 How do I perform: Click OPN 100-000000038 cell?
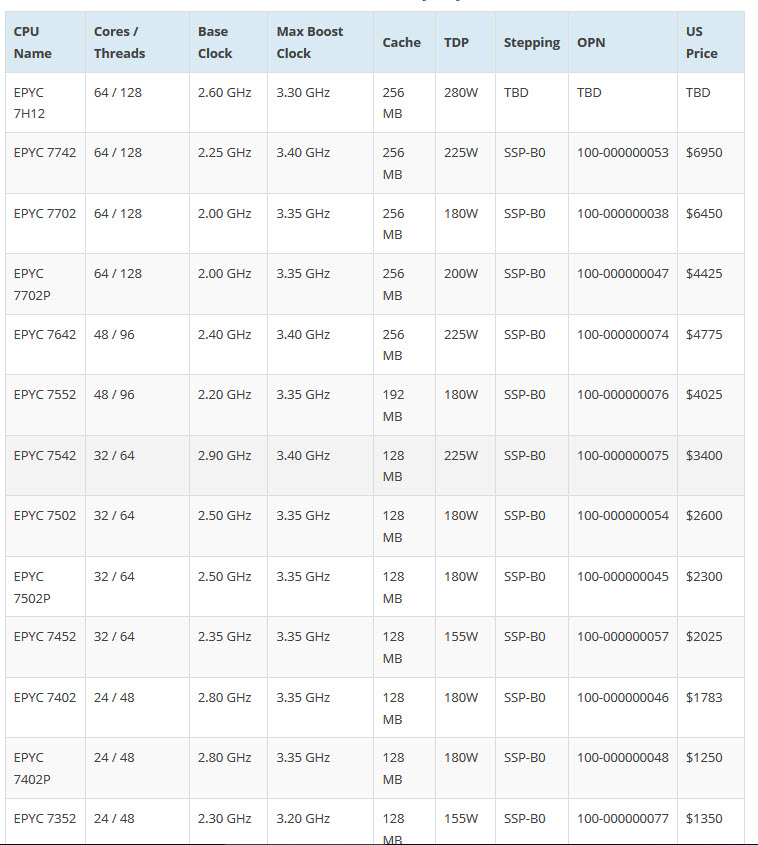point(623,224)
